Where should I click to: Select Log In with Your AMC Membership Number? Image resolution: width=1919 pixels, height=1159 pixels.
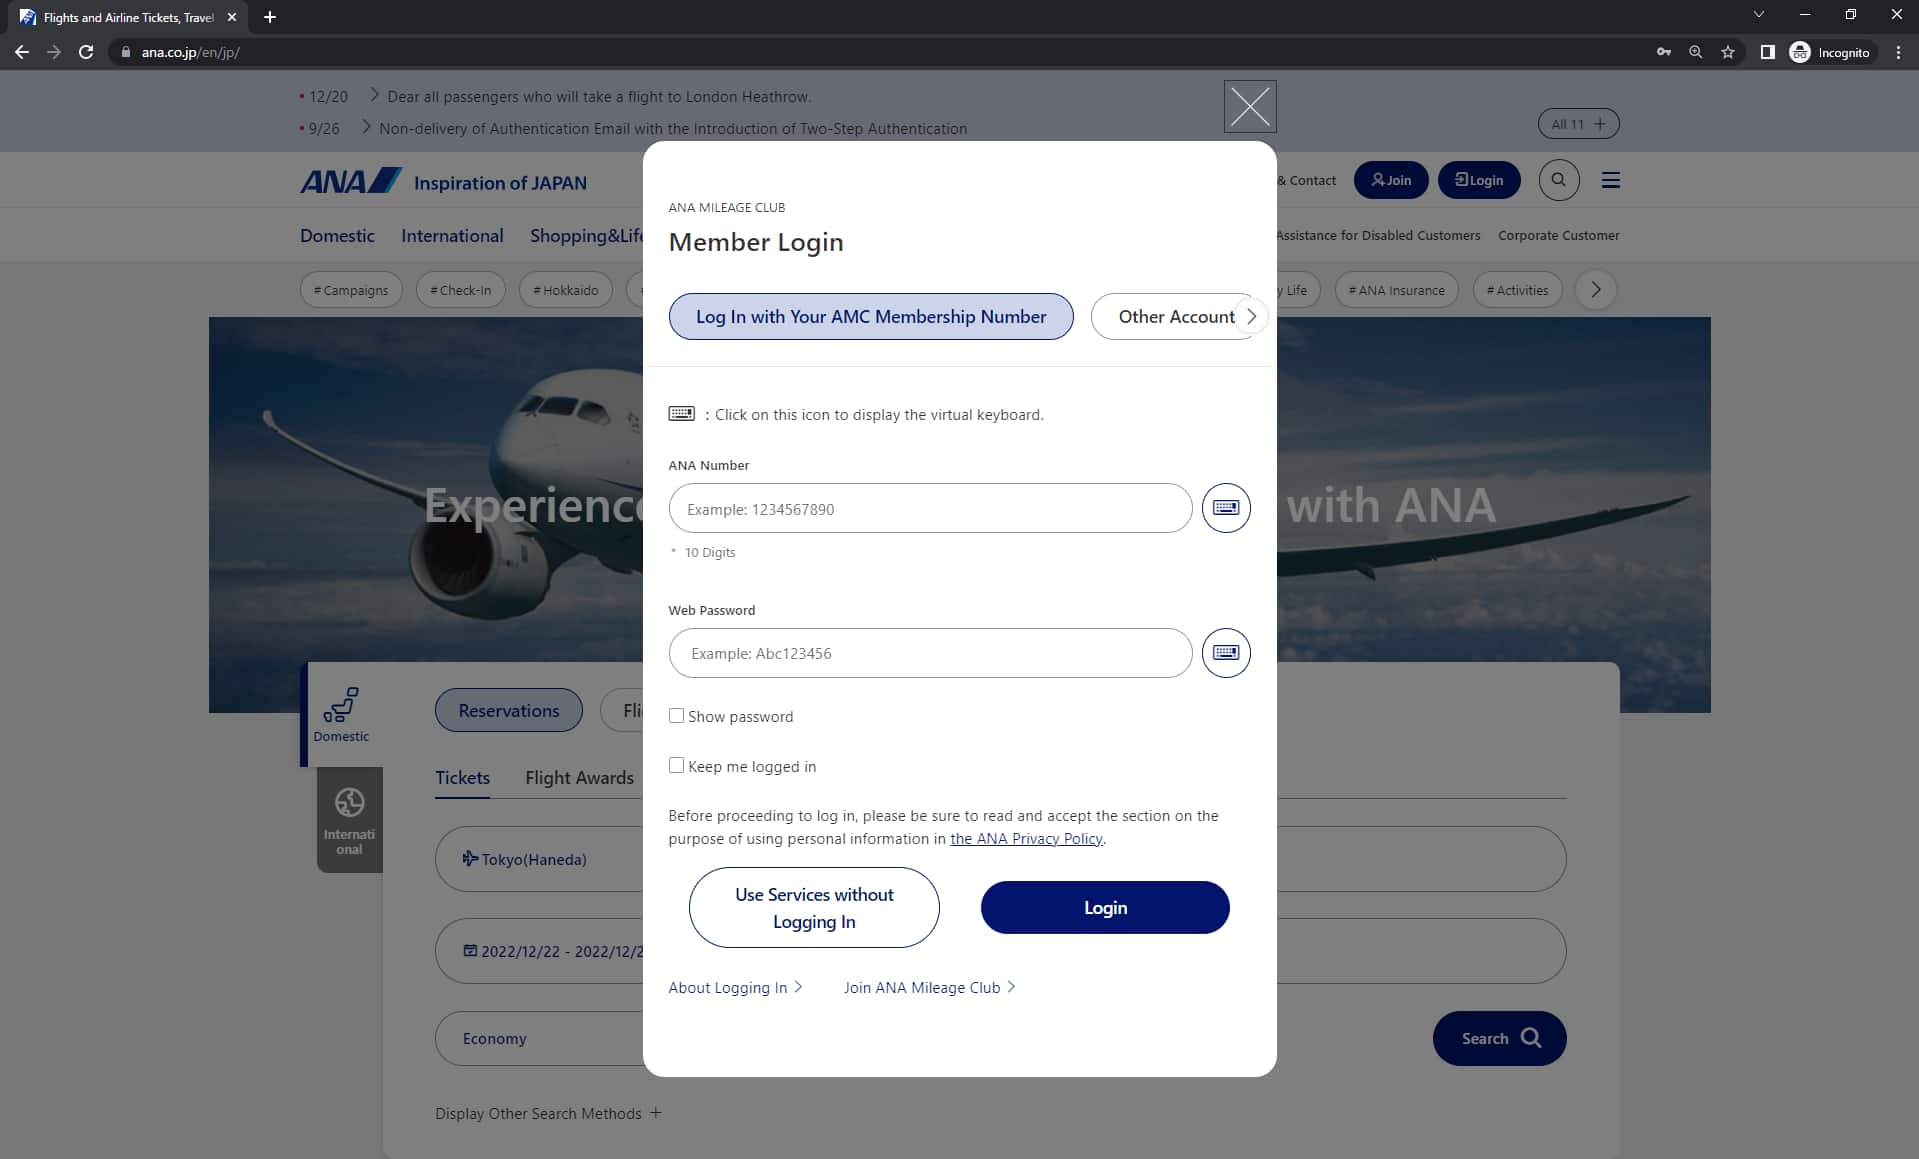click(x=871, y=316)
